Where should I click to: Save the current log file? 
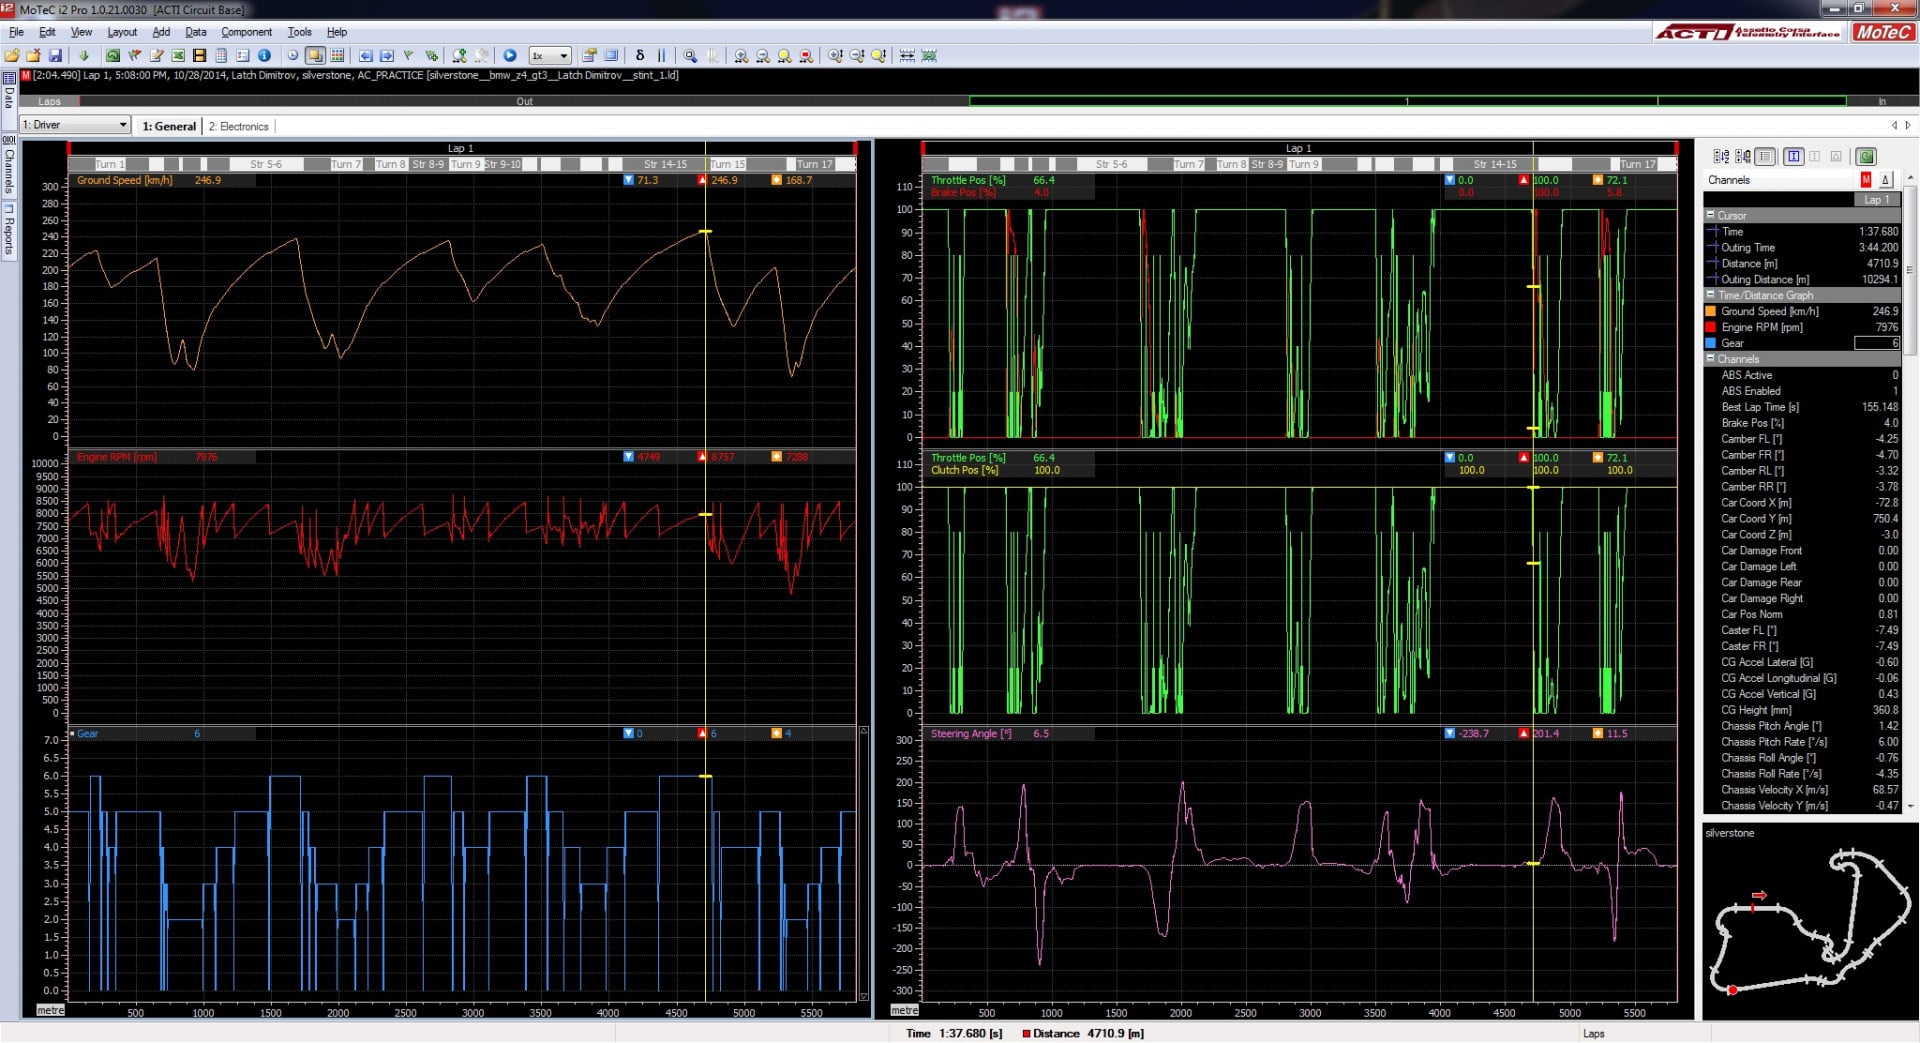[x=55, y=57]
